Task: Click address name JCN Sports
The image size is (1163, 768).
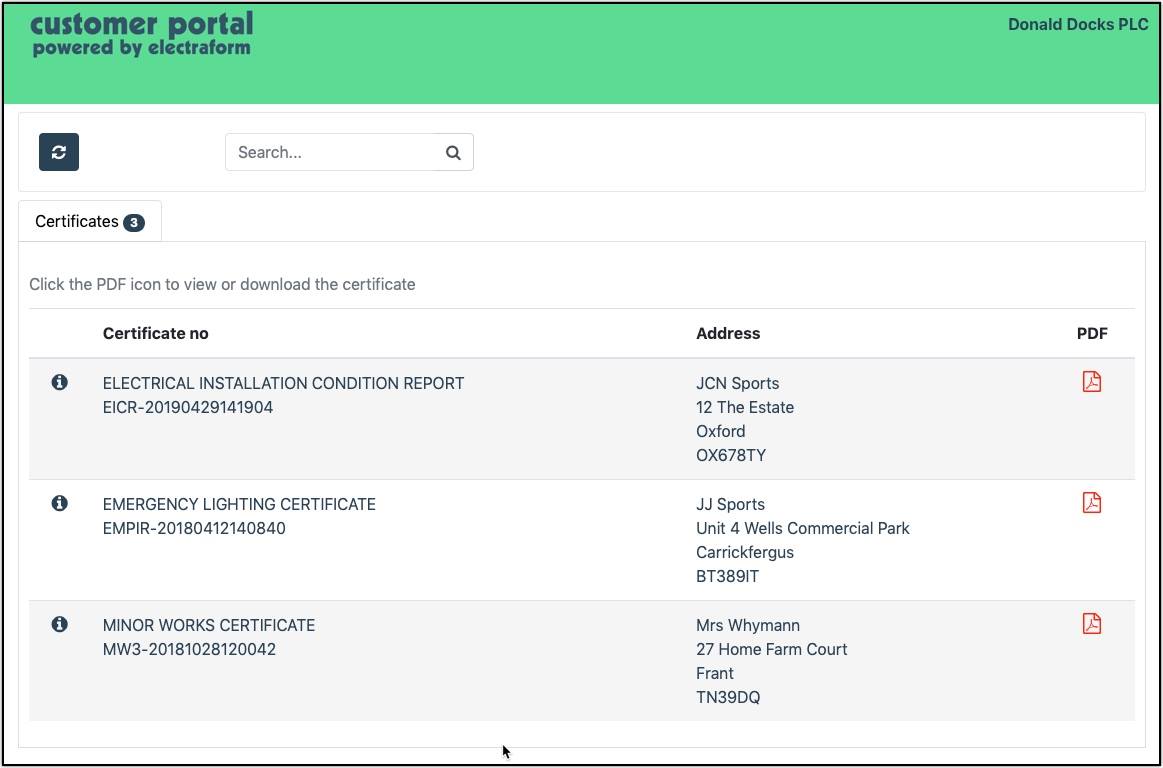Action: point(738,384)
